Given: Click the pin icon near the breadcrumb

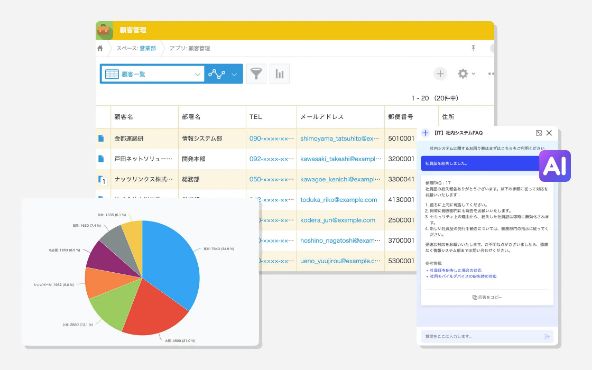Looking at the screenshot, I should point(473,48).
